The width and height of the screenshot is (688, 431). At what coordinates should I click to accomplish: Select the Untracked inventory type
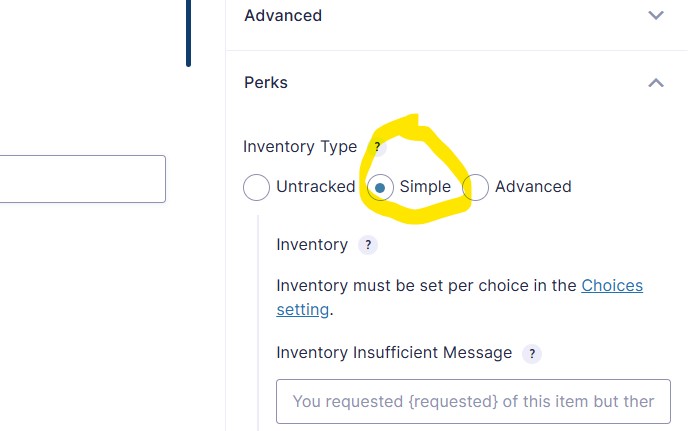pyautogui.click(x=256, y=187)
